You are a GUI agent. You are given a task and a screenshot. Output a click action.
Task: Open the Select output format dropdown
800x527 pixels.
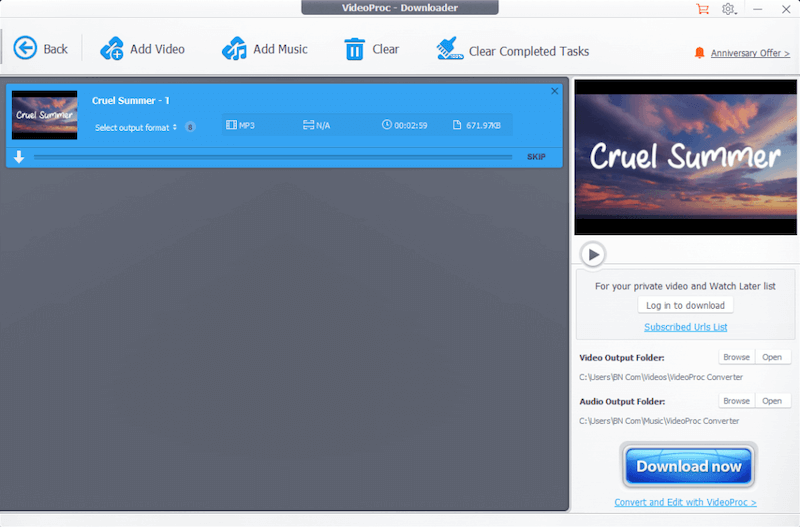(136, 128)
